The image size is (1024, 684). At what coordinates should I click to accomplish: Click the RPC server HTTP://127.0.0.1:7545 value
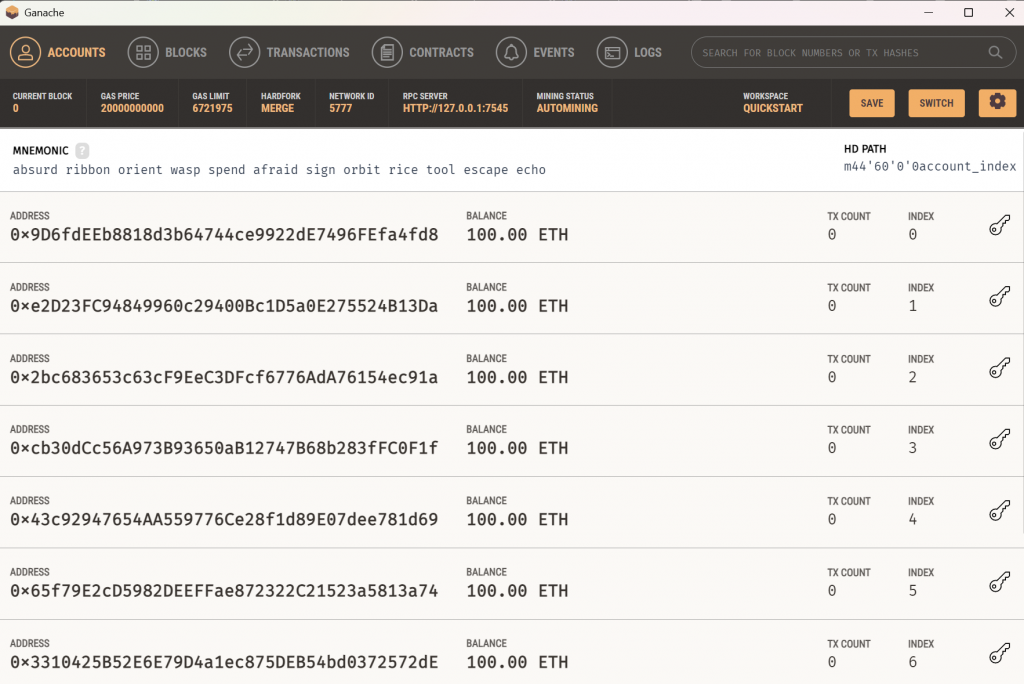455,108
